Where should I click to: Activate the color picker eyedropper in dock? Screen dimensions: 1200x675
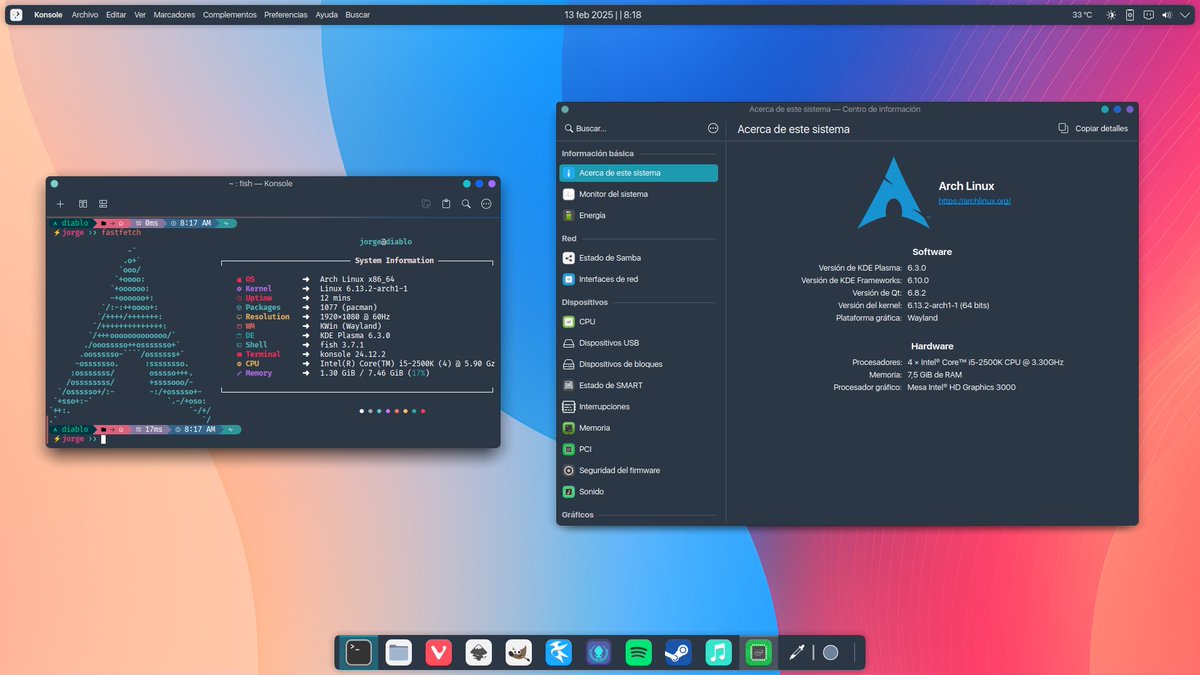(x=796, y=652)
